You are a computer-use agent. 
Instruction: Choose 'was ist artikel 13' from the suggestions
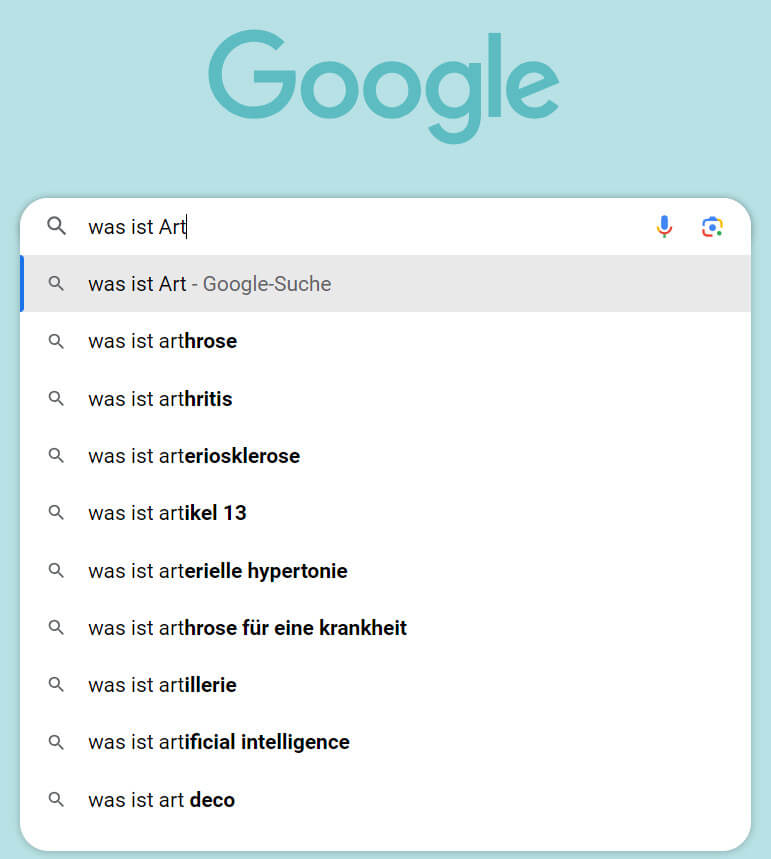coord(167,513)
